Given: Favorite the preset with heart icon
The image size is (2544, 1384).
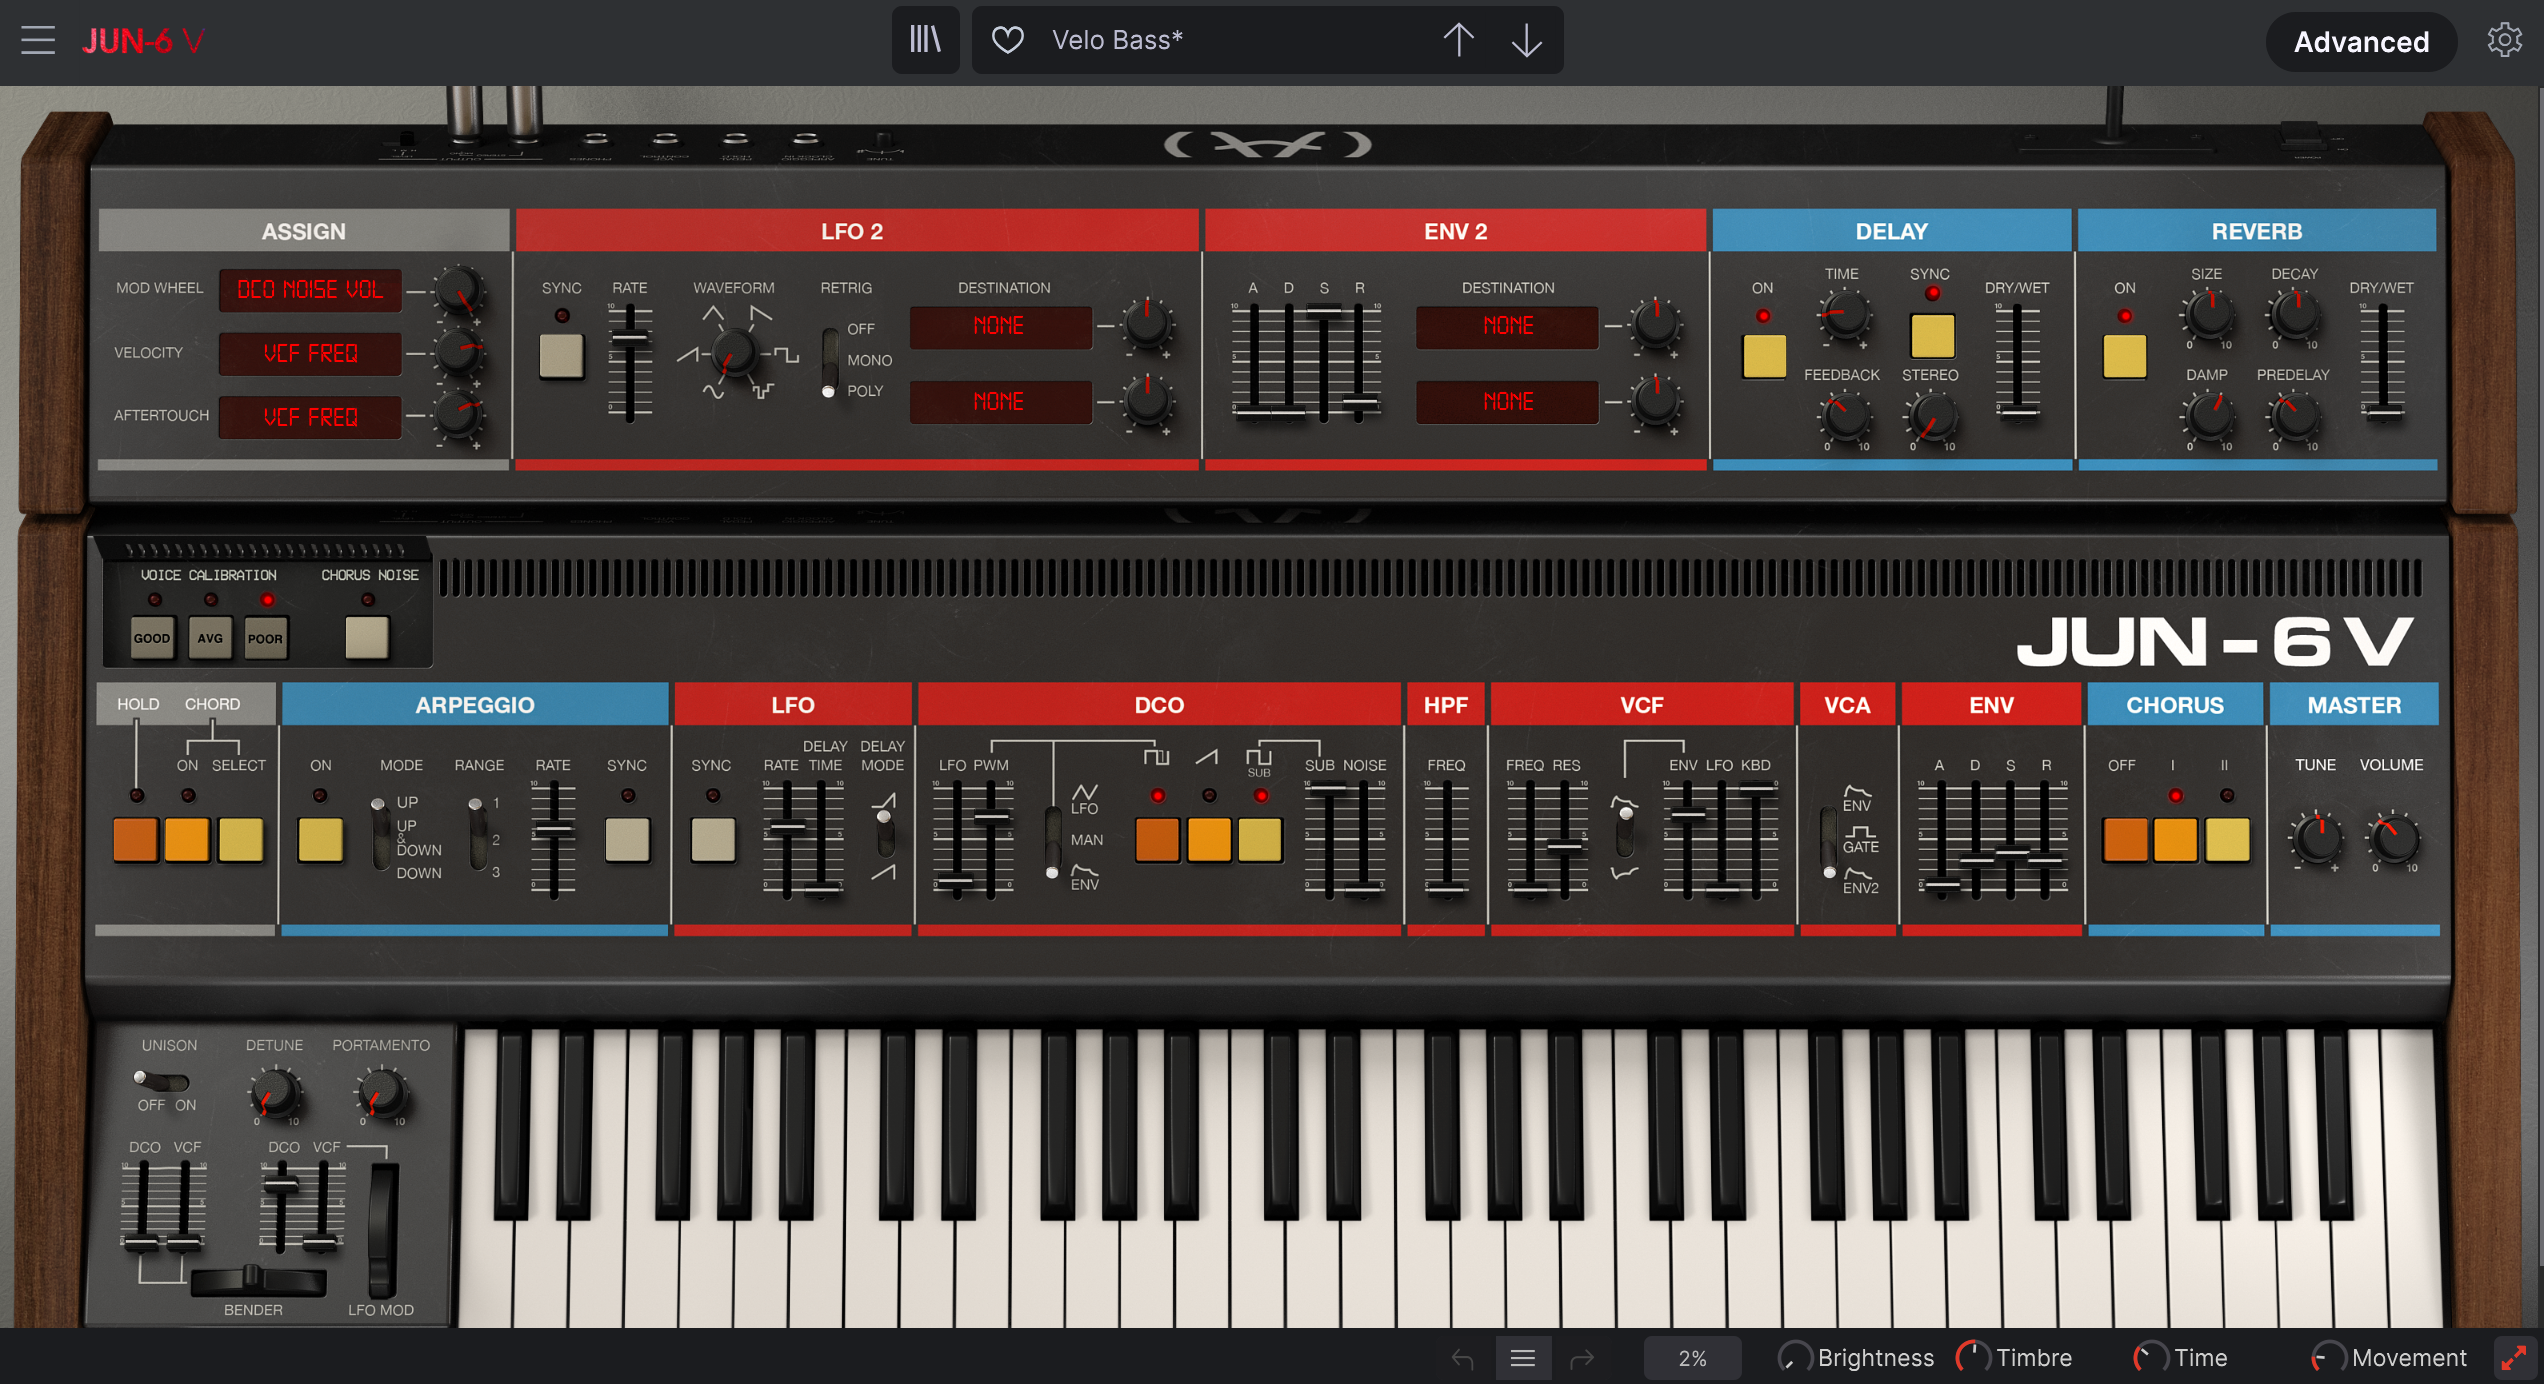Looking at the screenshot, I should (x=1007, y=40).
